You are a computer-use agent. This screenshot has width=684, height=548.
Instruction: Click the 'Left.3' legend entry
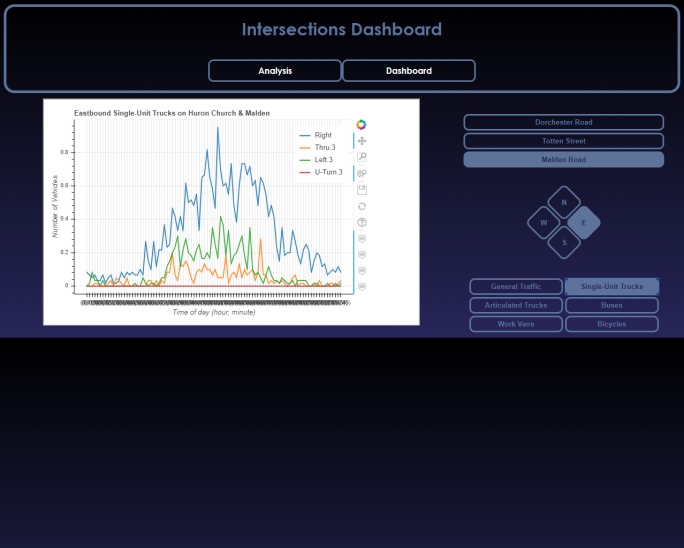click(316, 160)
